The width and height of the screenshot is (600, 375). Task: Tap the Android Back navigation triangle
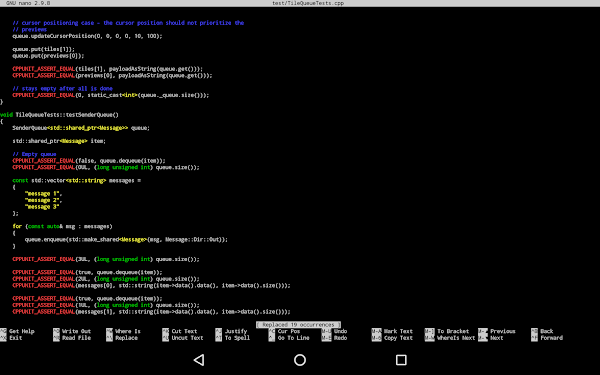[x=199, y=360]
